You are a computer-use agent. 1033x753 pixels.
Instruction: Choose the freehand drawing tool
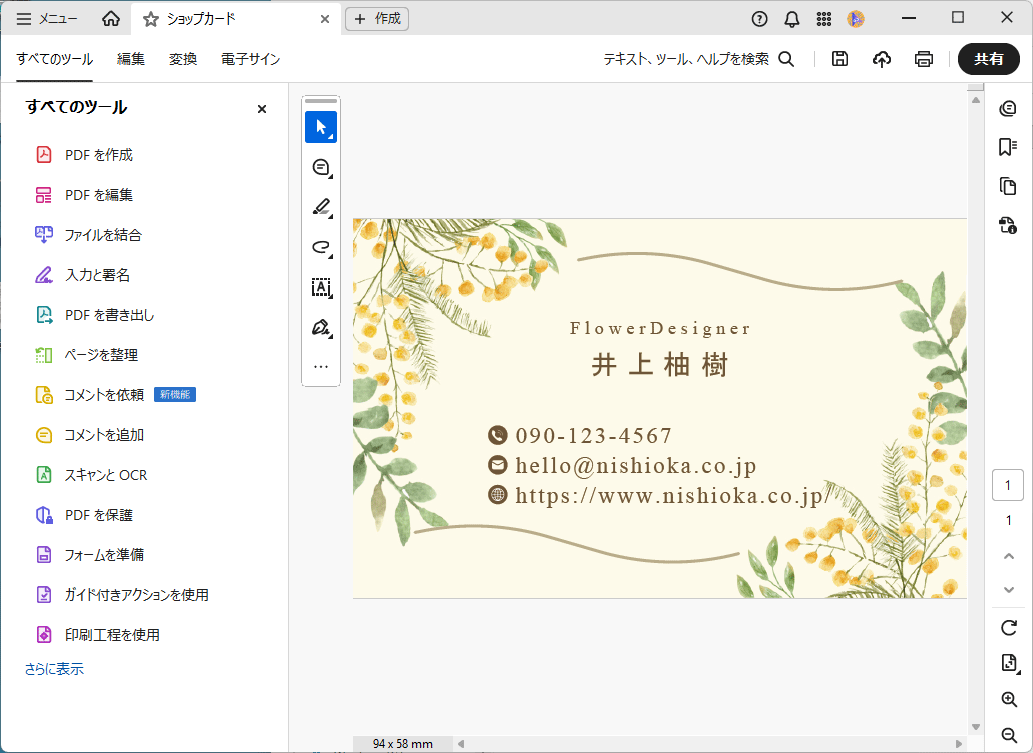[321, 248]
